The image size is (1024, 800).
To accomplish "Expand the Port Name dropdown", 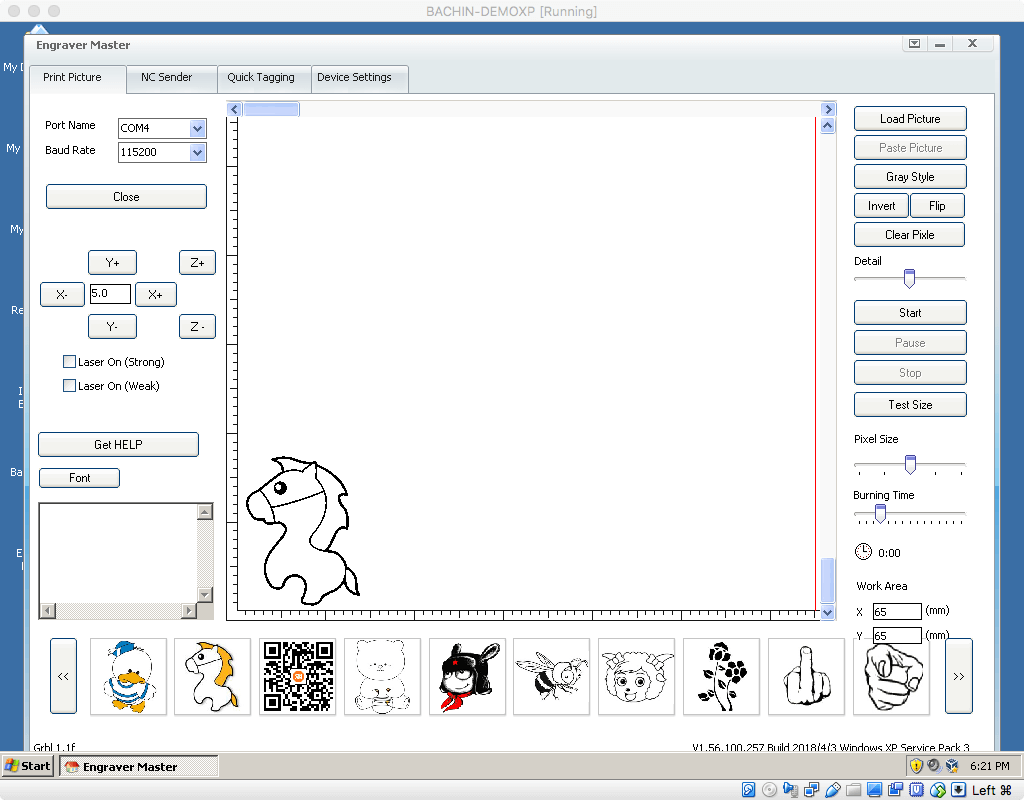I will click(x=197, y=128).
